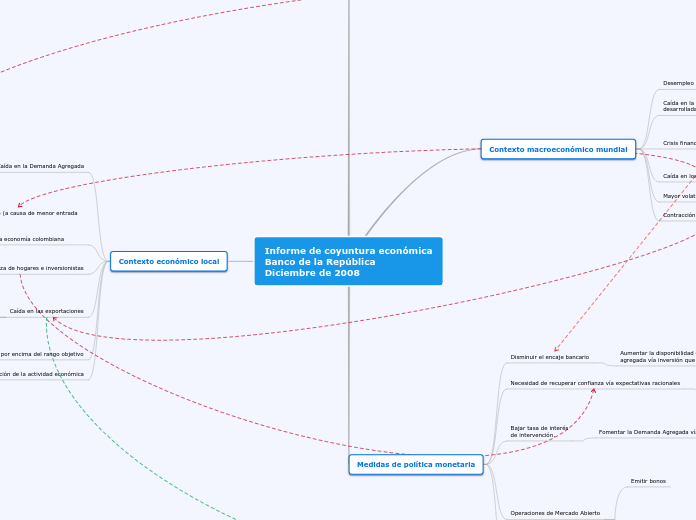Click the economía colombiana branch text
The height and width of the screenshot is (520, 696).
click(x=32, y=239)
